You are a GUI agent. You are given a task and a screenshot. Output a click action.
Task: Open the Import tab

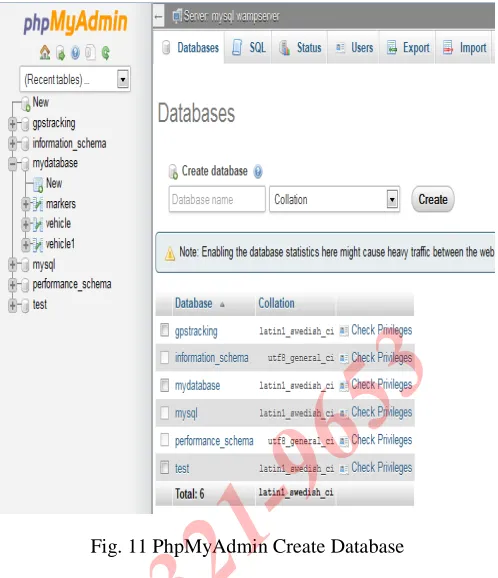(464, 48)
